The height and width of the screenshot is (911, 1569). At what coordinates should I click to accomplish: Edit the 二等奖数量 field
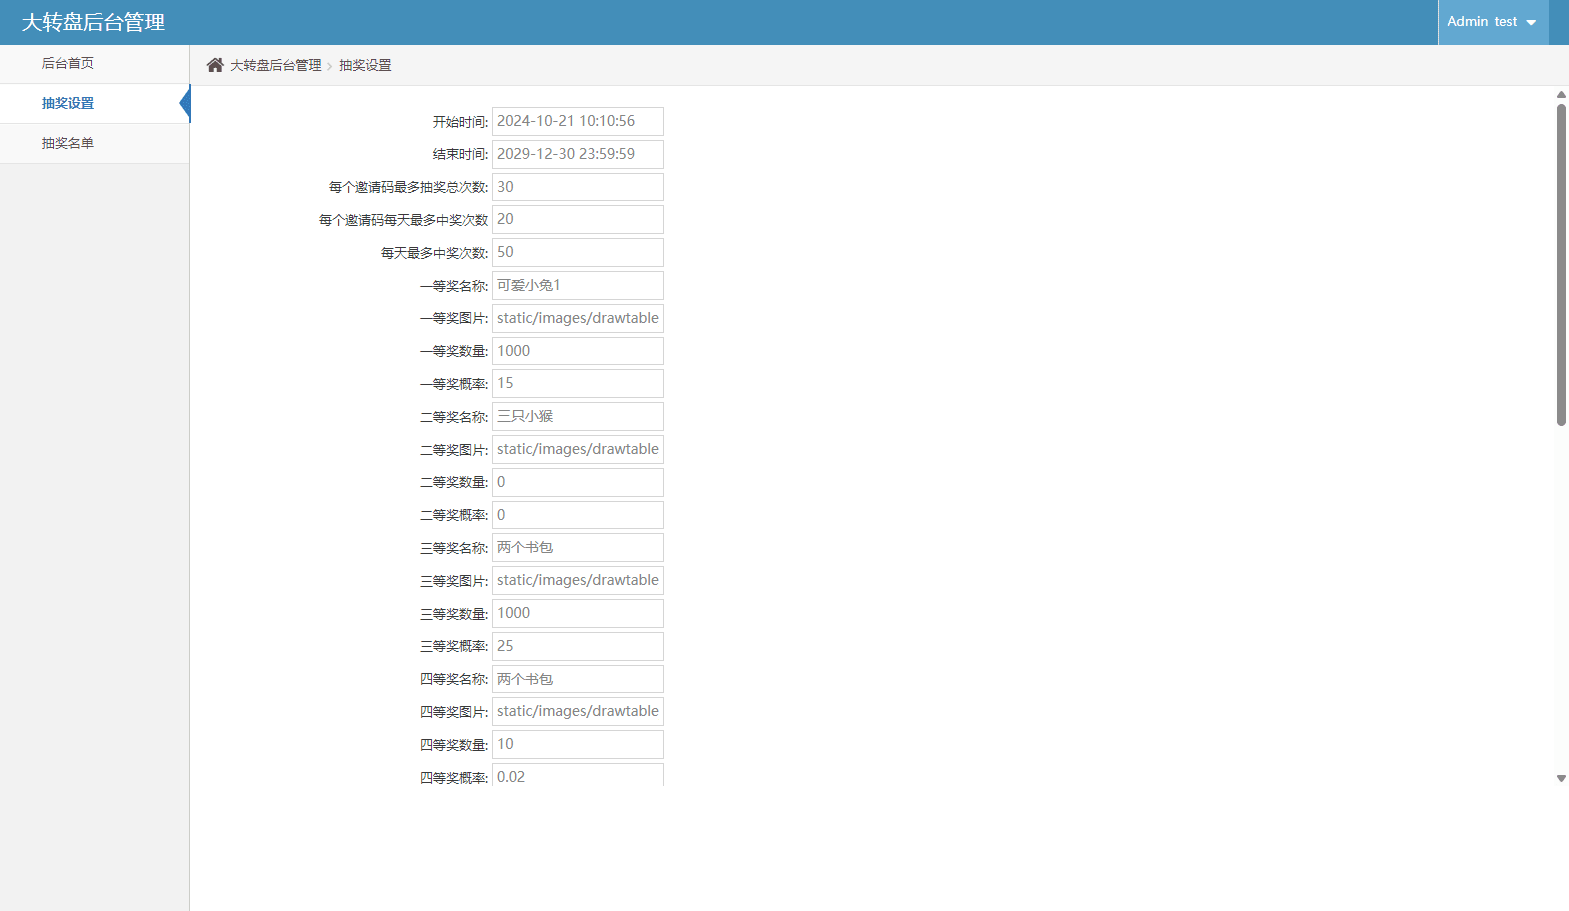[x=578, y=482]
